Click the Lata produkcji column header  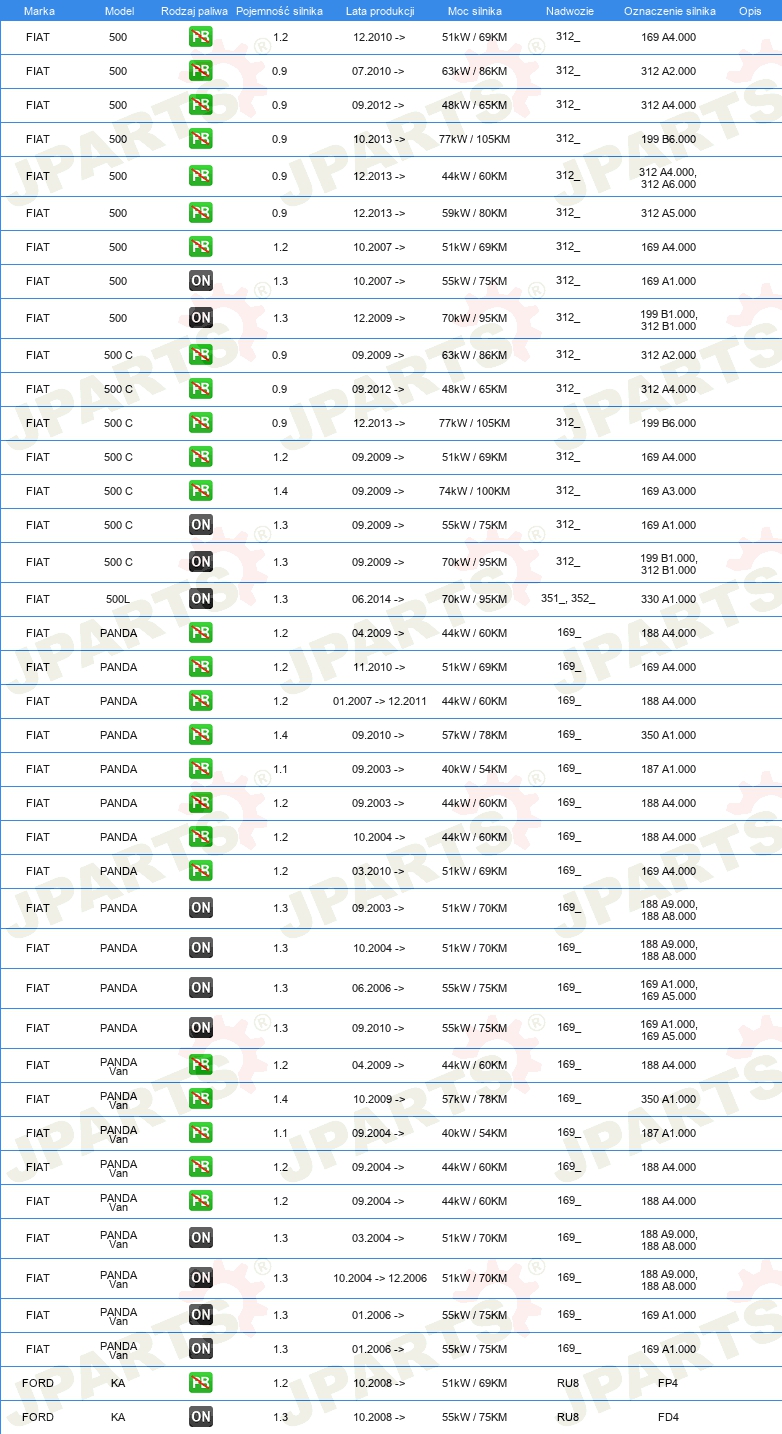pyautogui.click(x=380, y=10)
